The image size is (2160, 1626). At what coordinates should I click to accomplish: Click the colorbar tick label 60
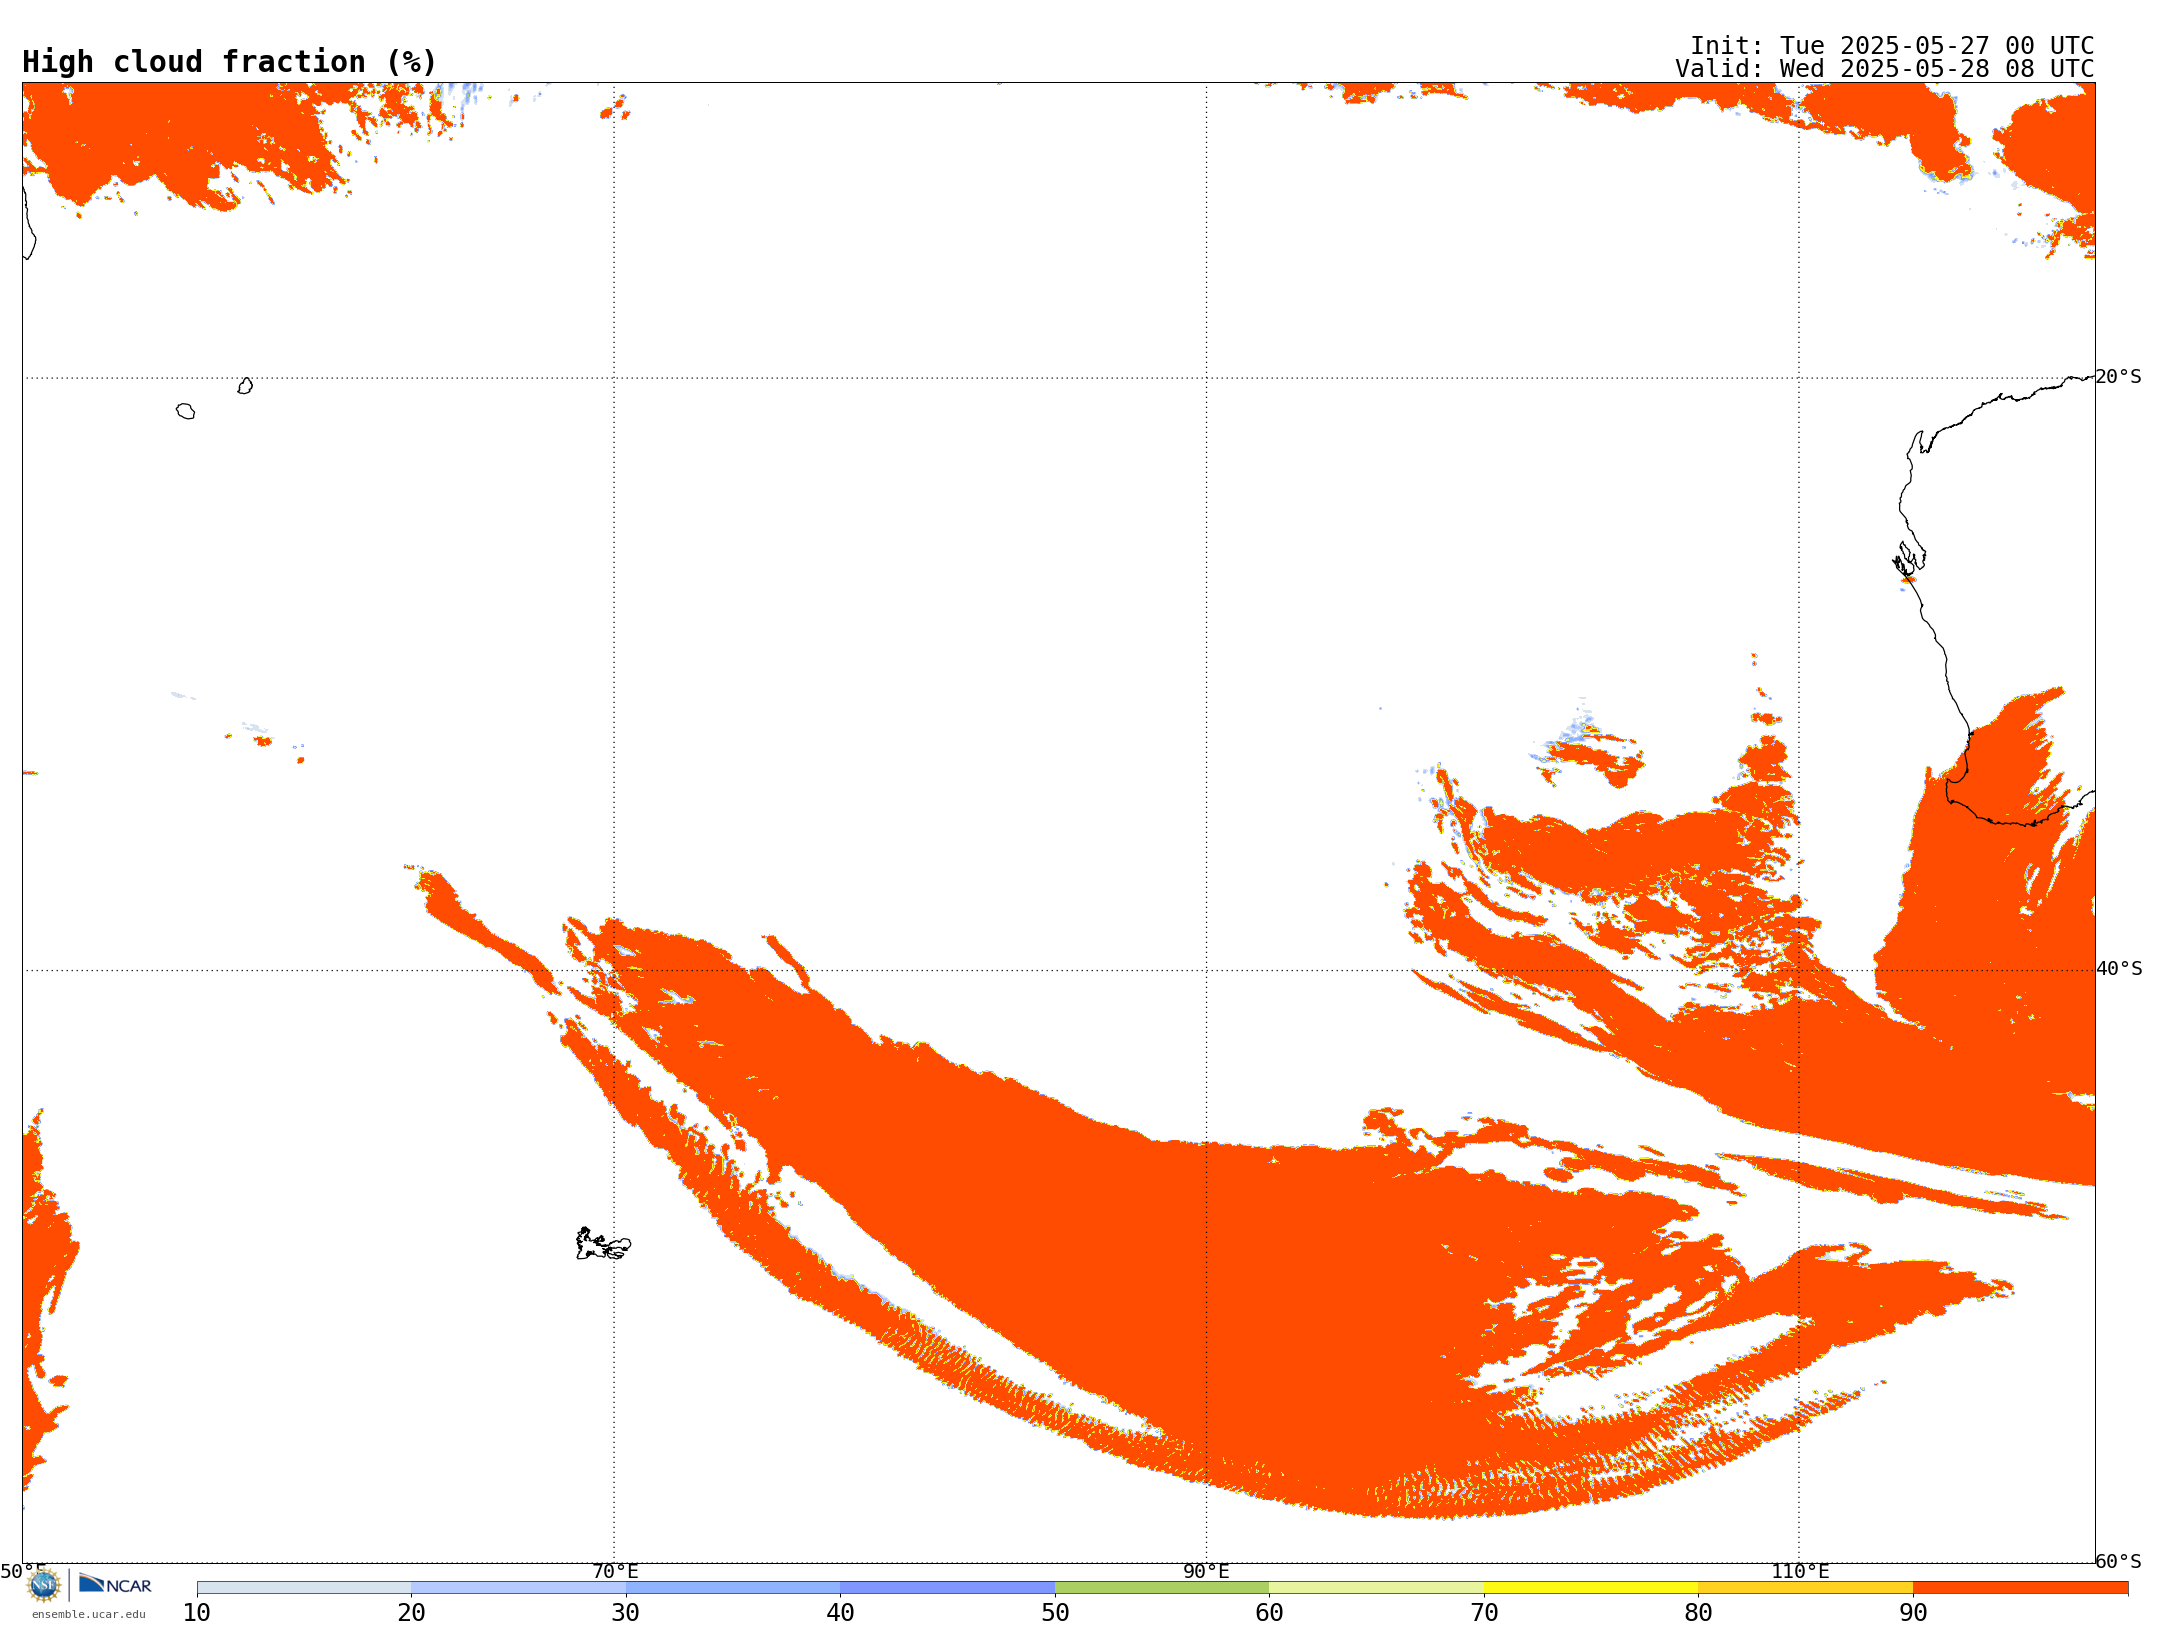[1269, 1613]
